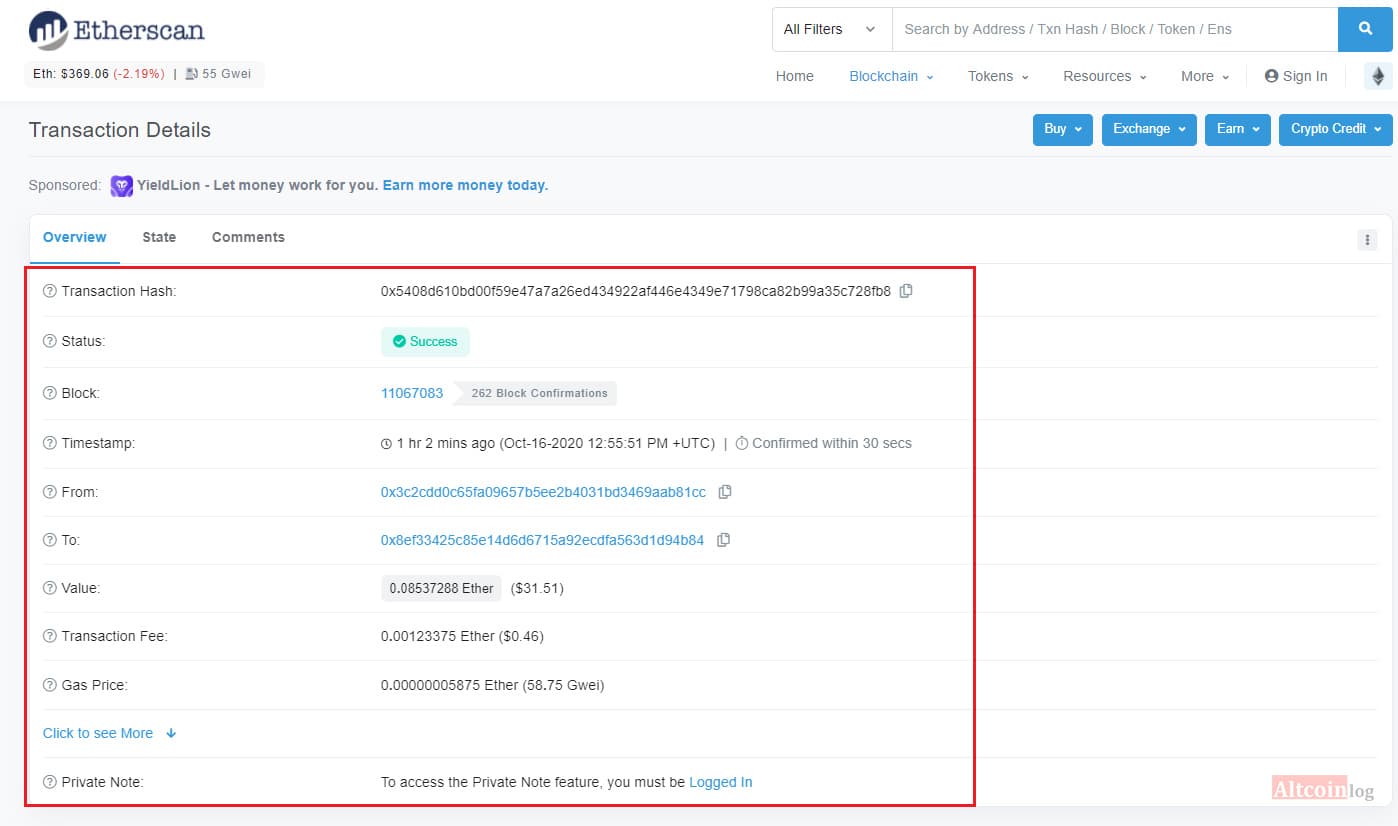
Task: Click the YieldLion sponsor logo icon
Action: pos(122,186)
